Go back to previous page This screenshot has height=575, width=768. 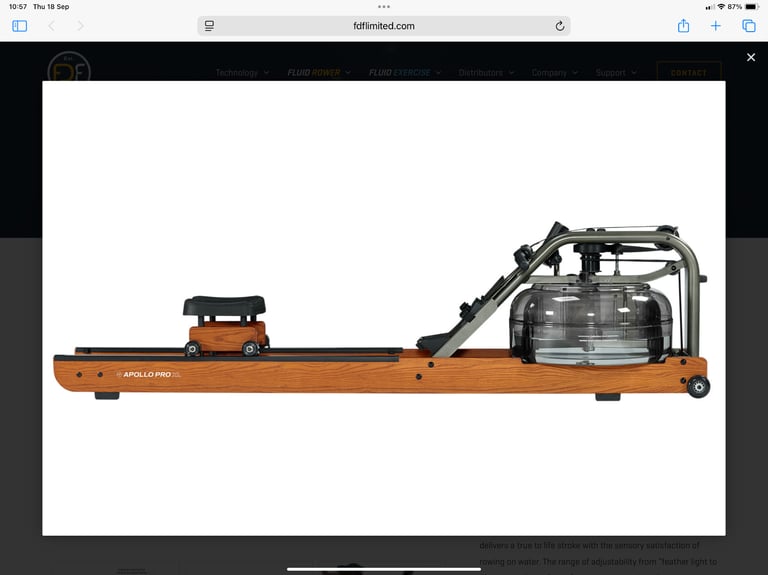coord(51,26)
